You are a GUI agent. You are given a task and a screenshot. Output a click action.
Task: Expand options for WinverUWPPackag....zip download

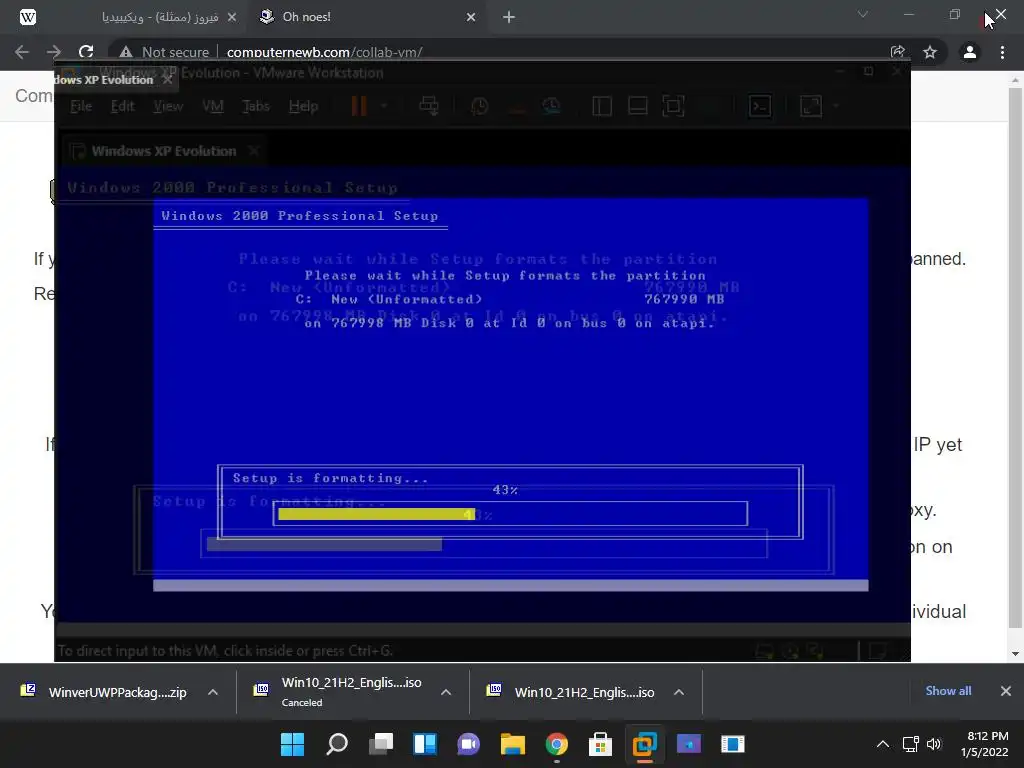[x=213, y=692]
